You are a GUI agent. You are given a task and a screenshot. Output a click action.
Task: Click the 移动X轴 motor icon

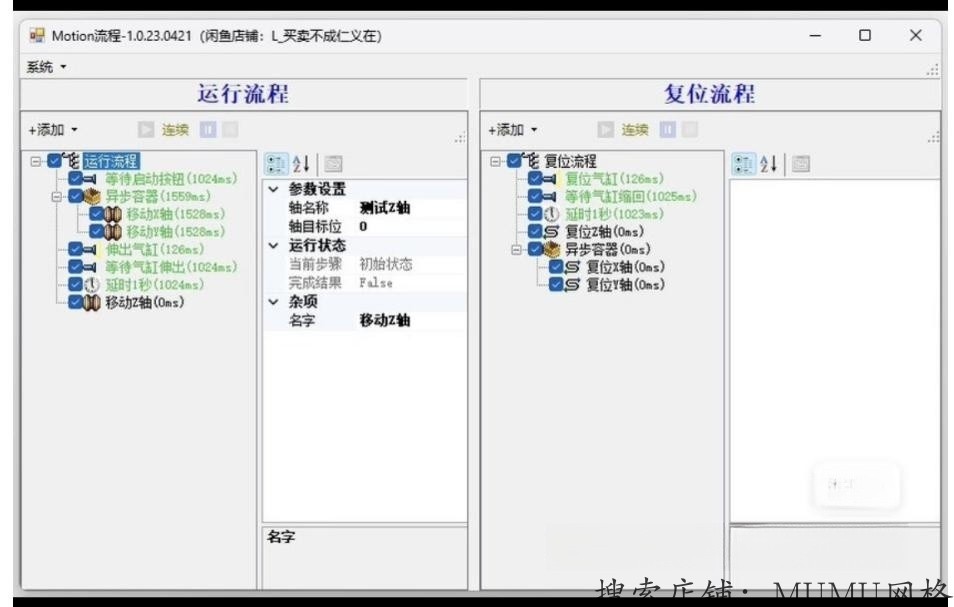(x=113, y=214)
